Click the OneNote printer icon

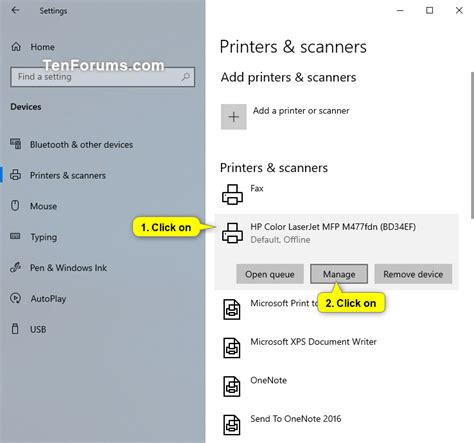coord(232,386)
